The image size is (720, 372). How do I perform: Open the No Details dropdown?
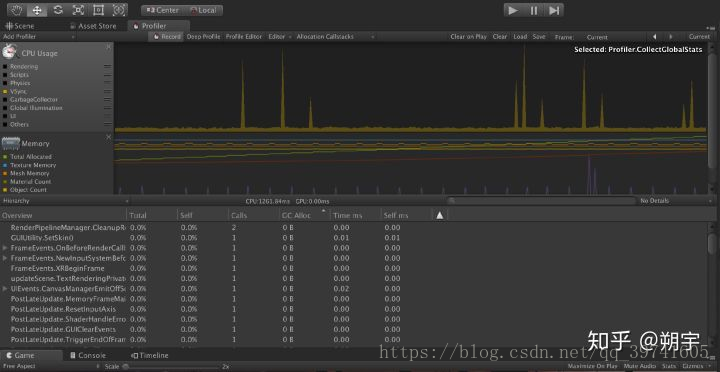point(675,201)
